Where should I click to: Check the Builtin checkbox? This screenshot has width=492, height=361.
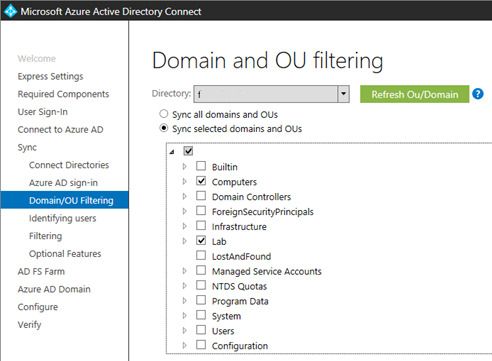(201, 166)
